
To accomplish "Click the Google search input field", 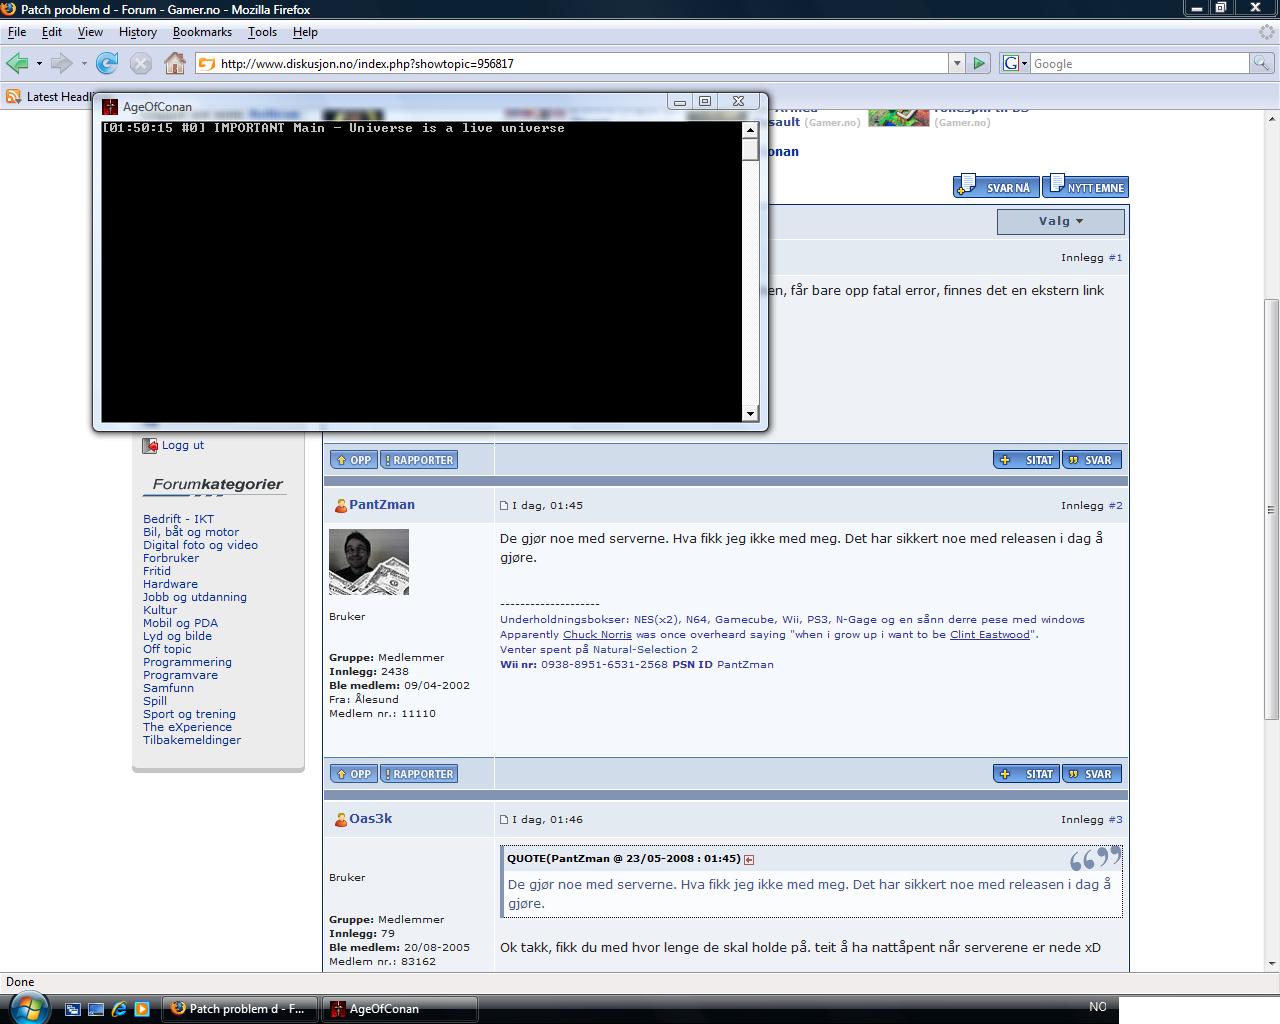I will pos(1140,63).
